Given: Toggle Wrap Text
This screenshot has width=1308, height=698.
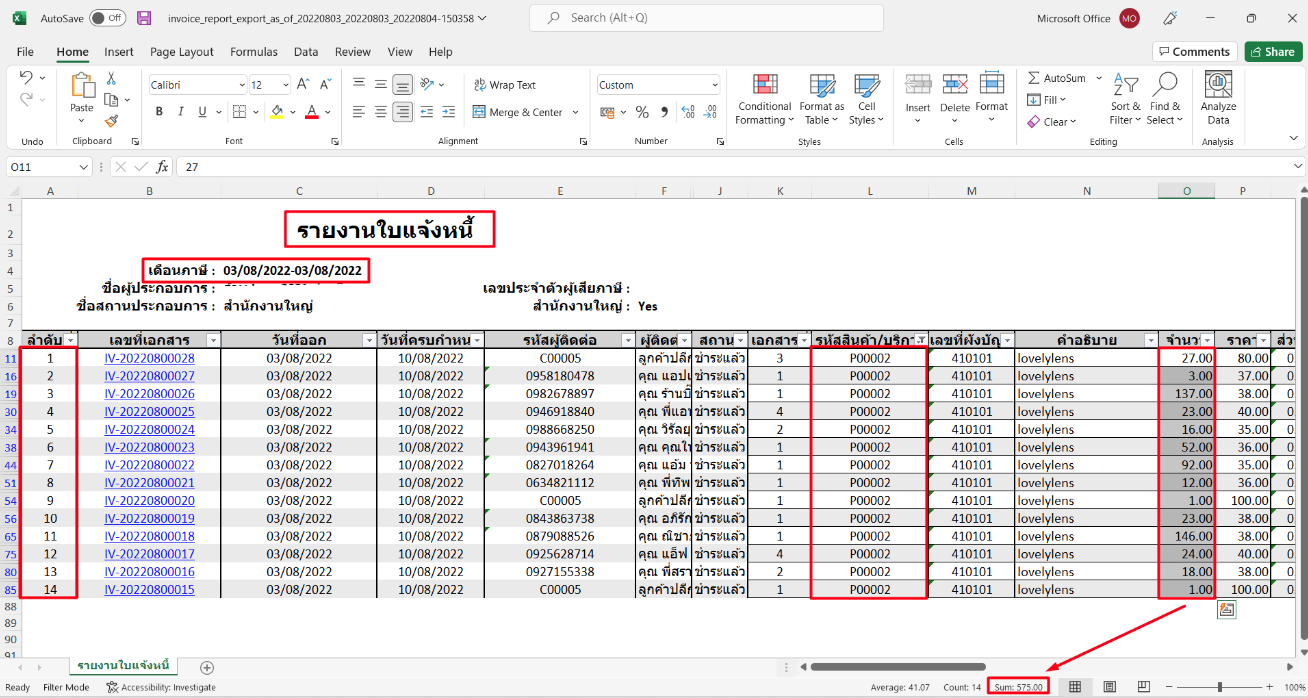Looking at the screenshot, I should [x=505, y=85].
